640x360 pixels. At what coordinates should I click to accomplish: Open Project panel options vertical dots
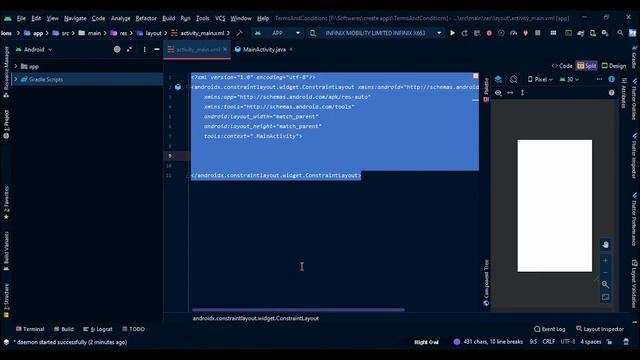[144, 49]
